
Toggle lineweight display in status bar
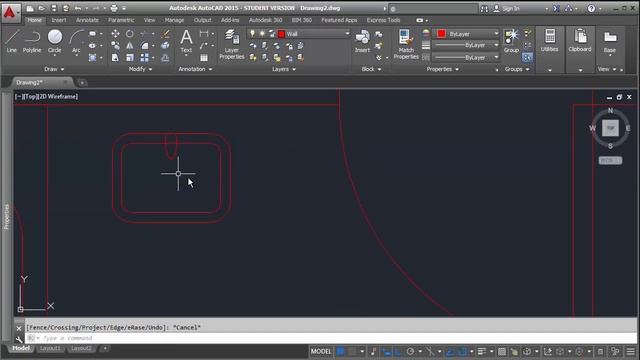coord(482,351)
